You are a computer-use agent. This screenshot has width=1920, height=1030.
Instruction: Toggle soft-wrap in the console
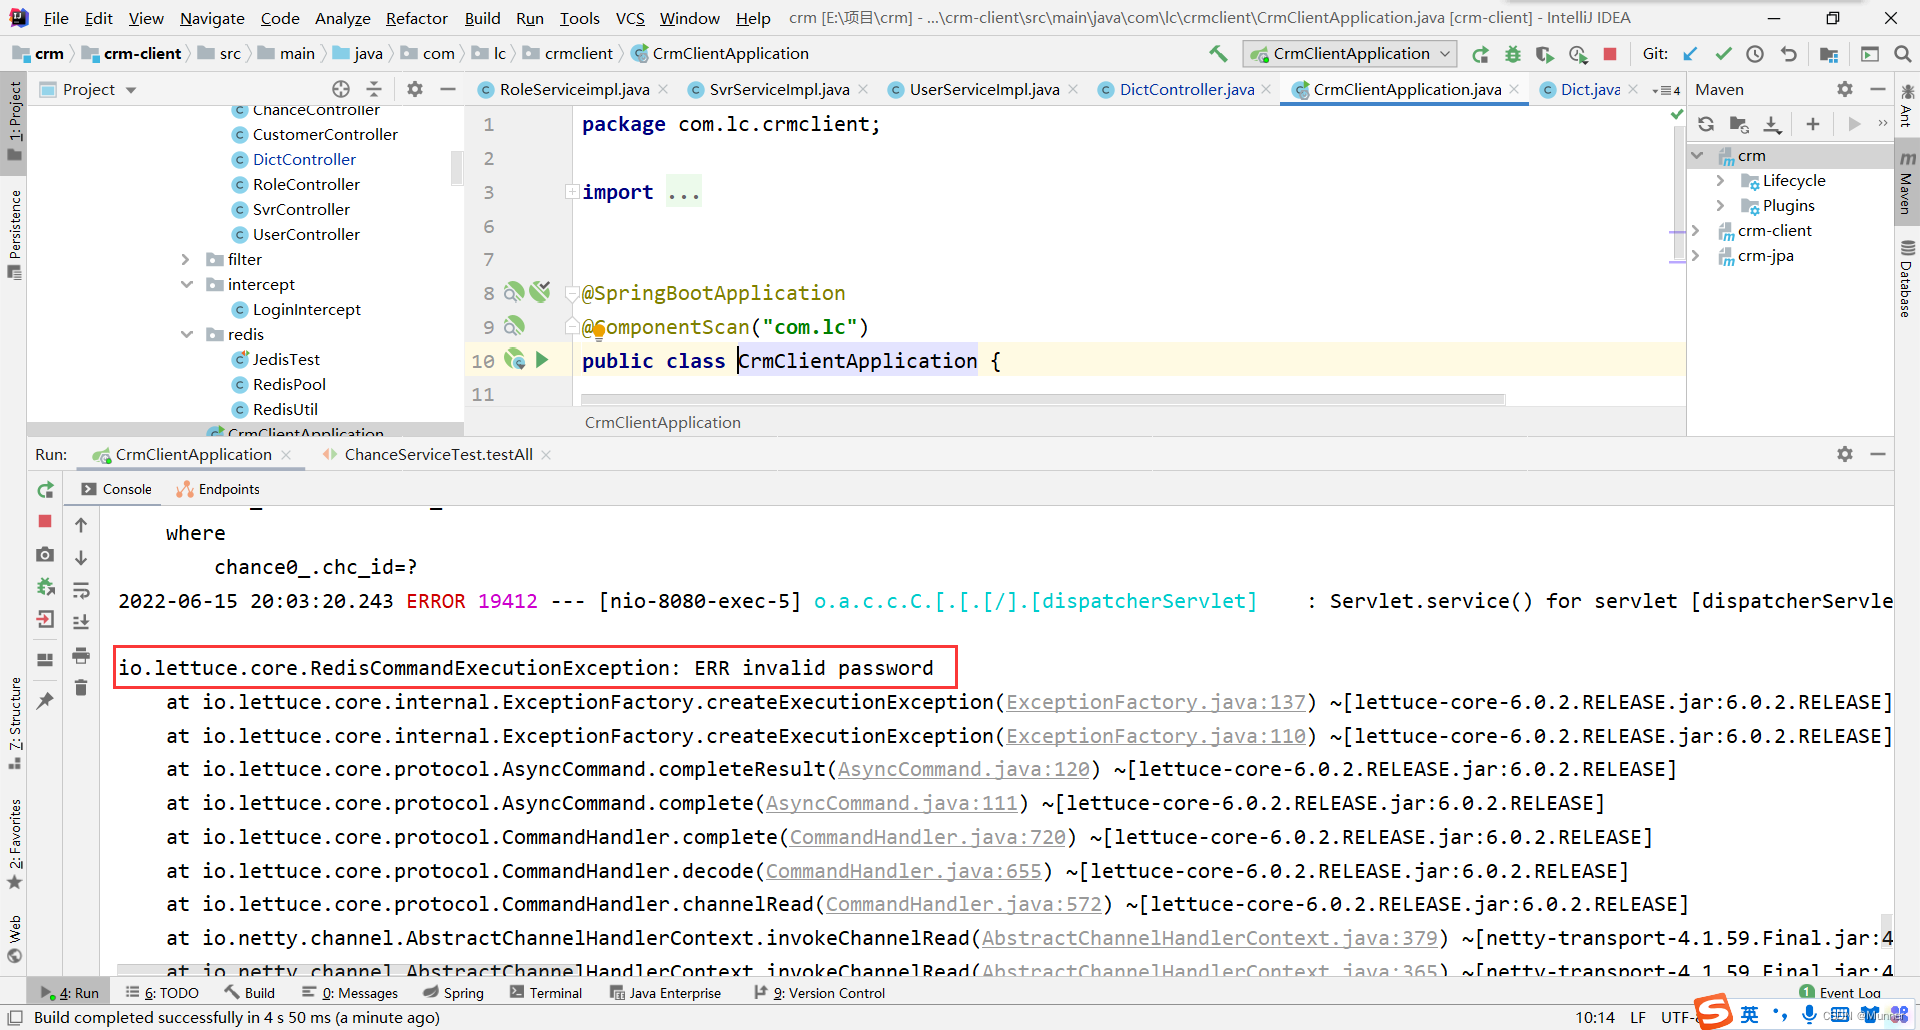coord(81,590)
